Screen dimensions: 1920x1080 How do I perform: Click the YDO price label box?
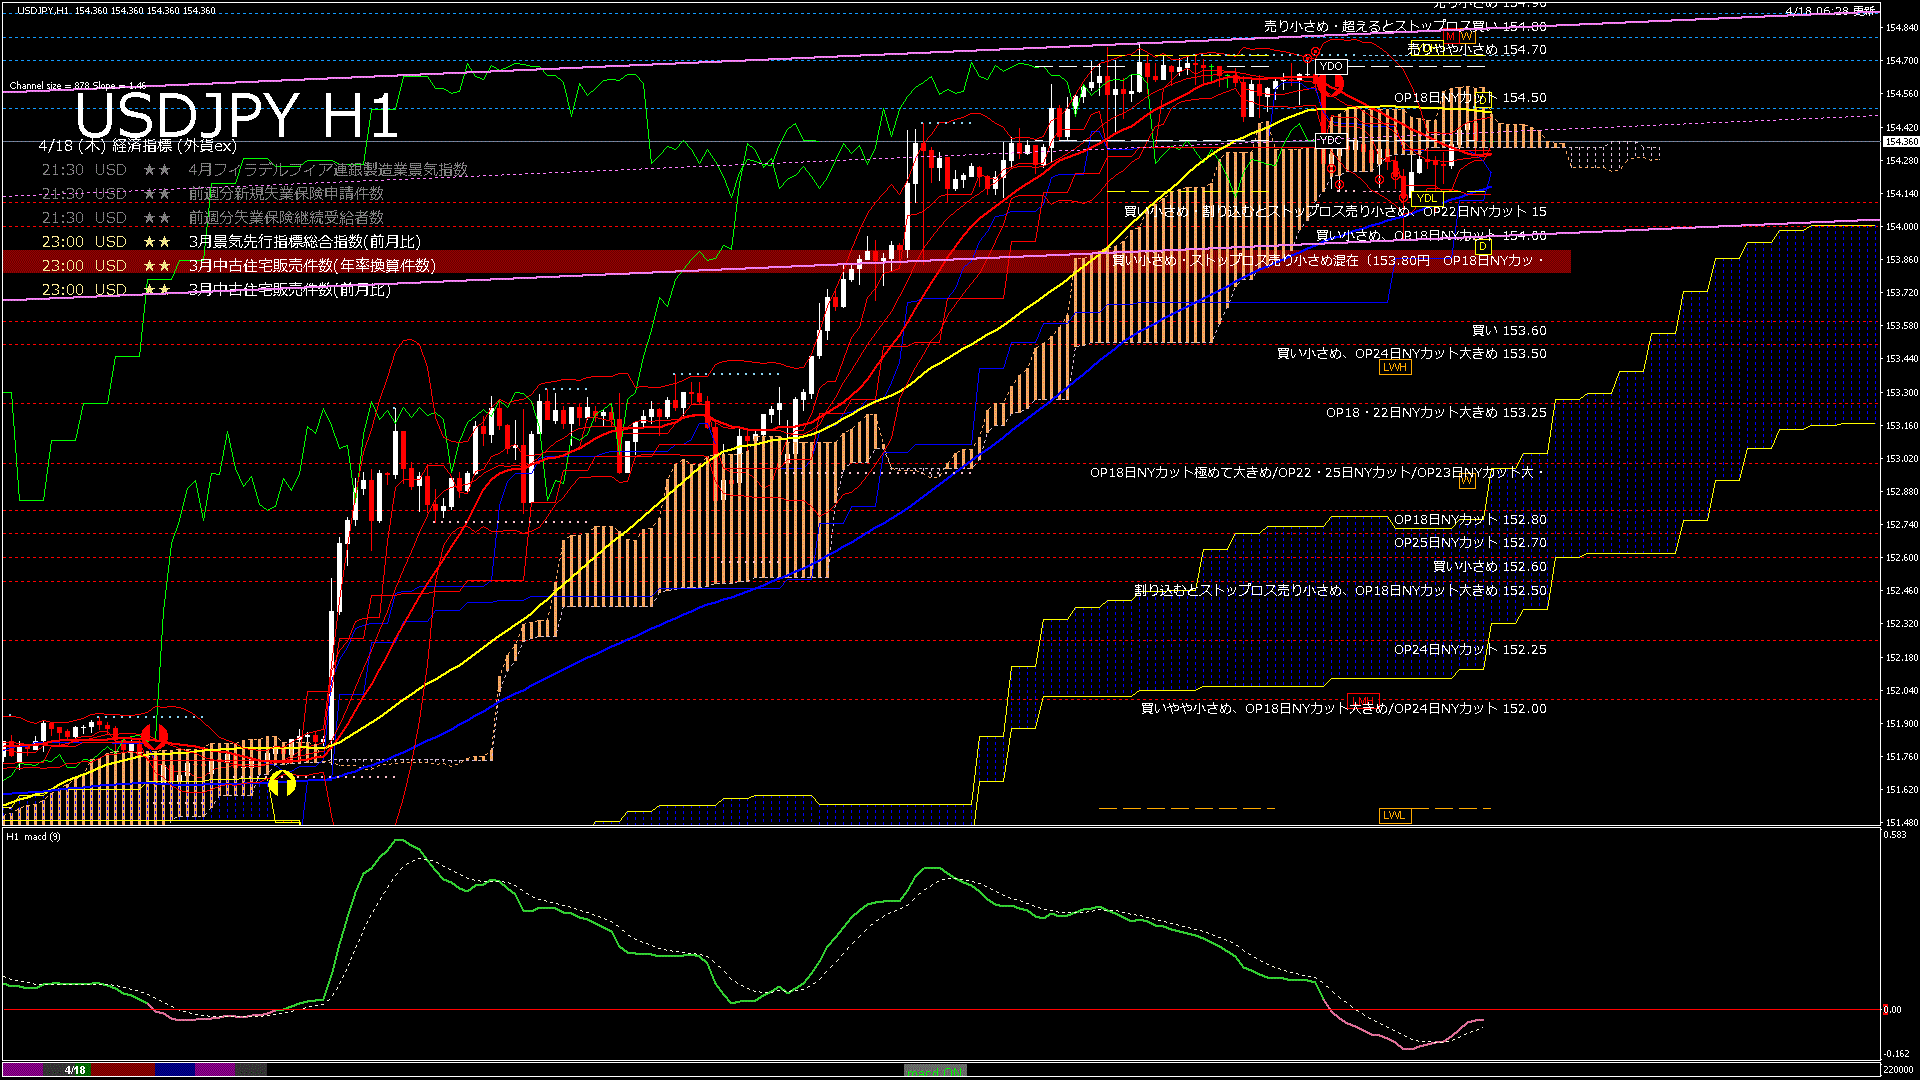1331,67
